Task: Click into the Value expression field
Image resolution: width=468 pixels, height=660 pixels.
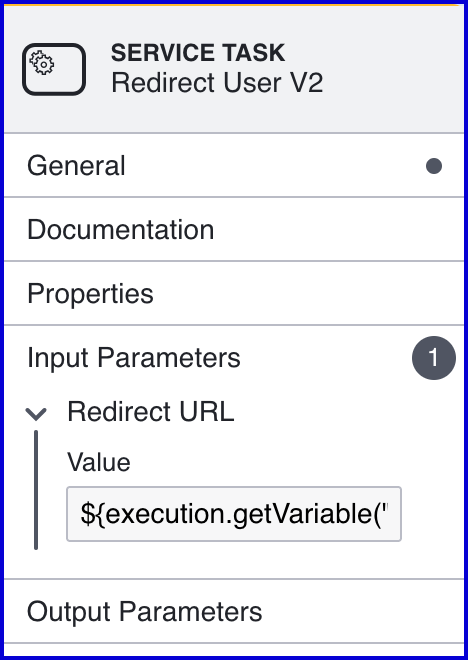Action: coord(234,514)
